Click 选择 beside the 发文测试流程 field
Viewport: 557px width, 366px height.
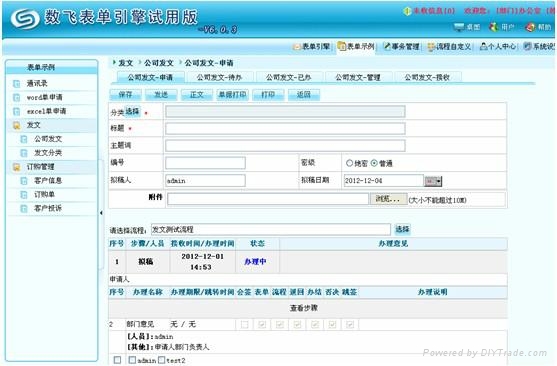tap(402, 229)
